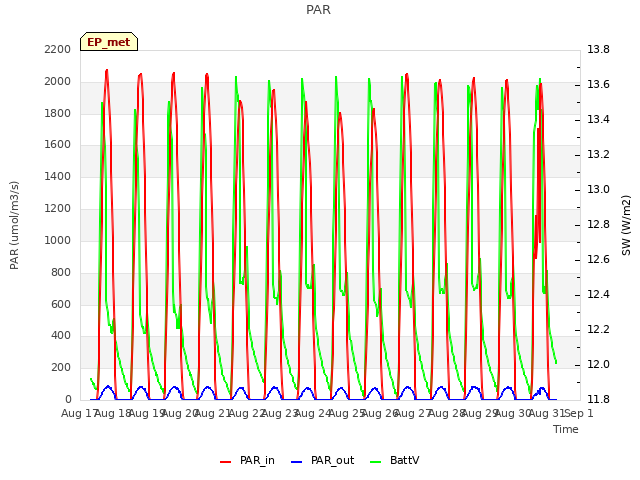Click the SW (W/m2) axis label

626,225
